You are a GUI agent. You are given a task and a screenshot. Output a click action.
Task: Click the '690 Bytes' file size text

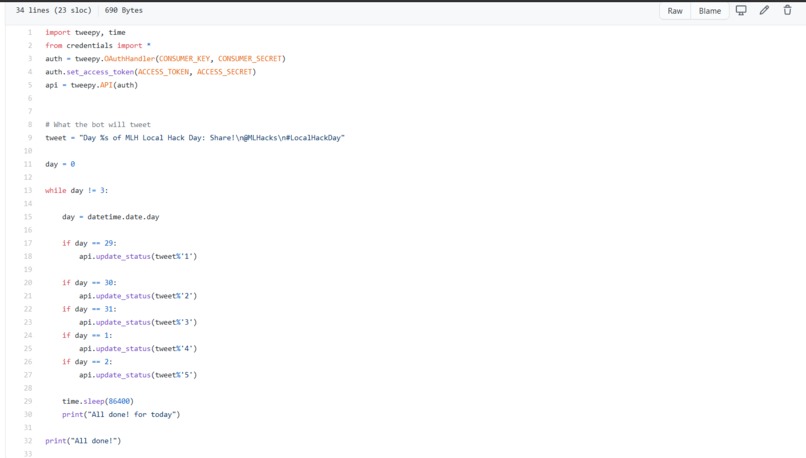(x=124, y=10)
